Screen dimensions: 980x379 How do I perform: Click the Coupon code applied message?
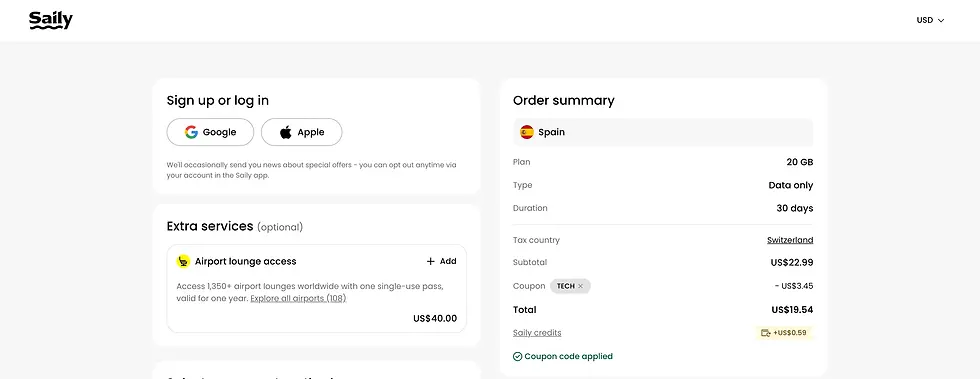click(x=569, y=356)
